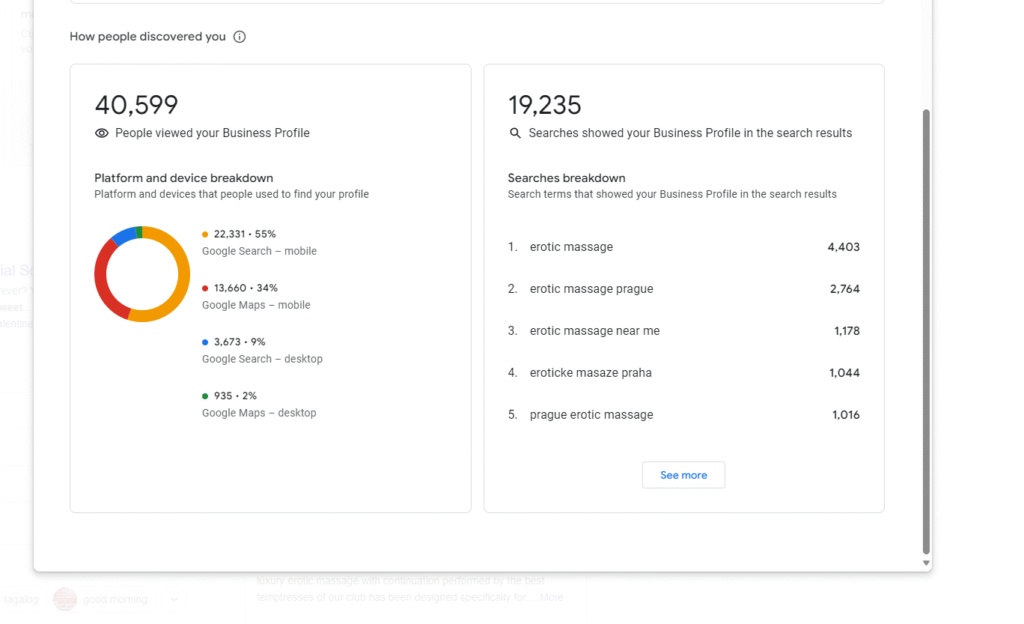
Task: Click the faded More link in description
Action: 551,597
